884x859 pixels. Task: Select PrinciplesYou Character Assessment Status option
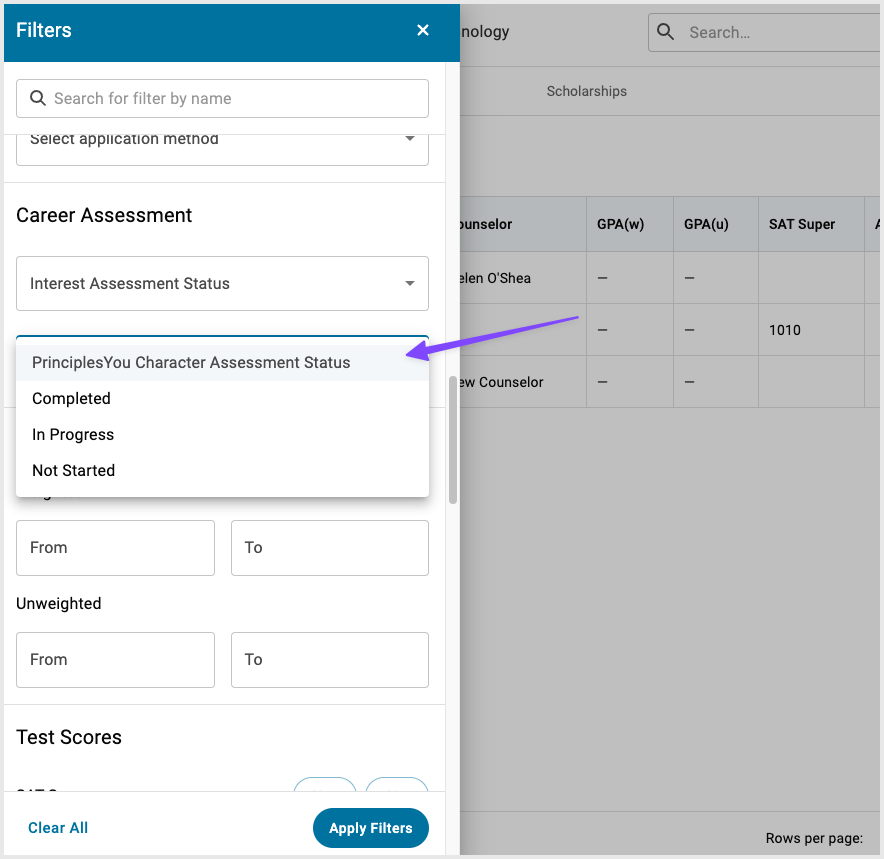point(222,362)
